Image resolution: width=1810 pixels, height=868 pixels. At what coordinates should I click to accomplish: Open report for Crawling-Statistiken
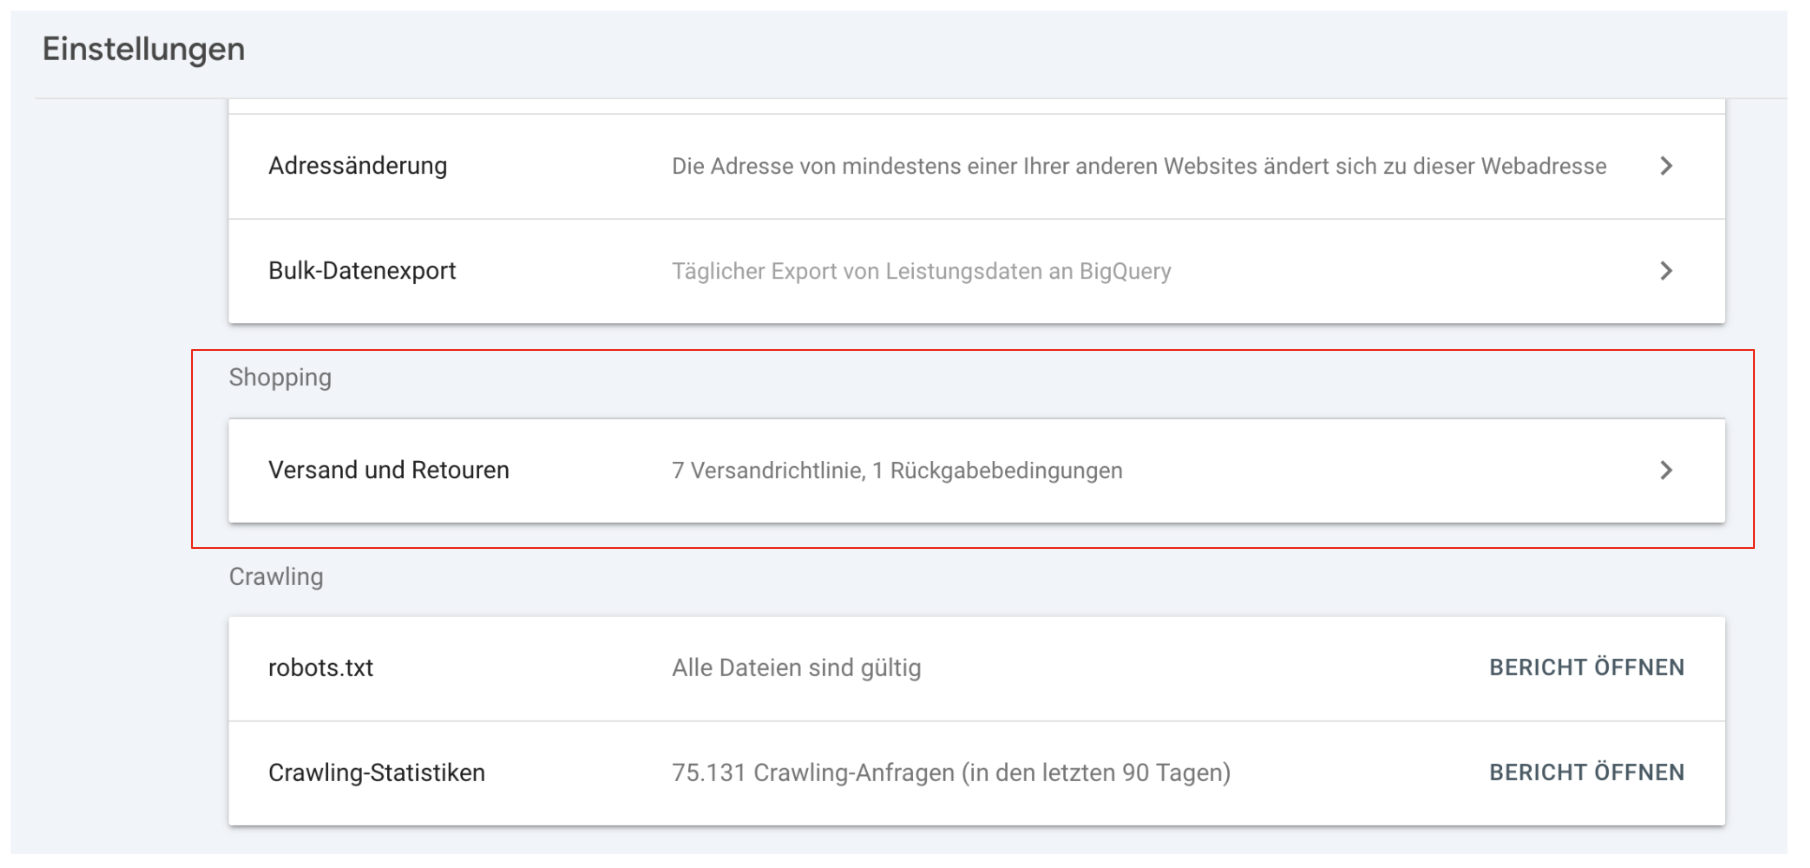[x=1586, y=772]
